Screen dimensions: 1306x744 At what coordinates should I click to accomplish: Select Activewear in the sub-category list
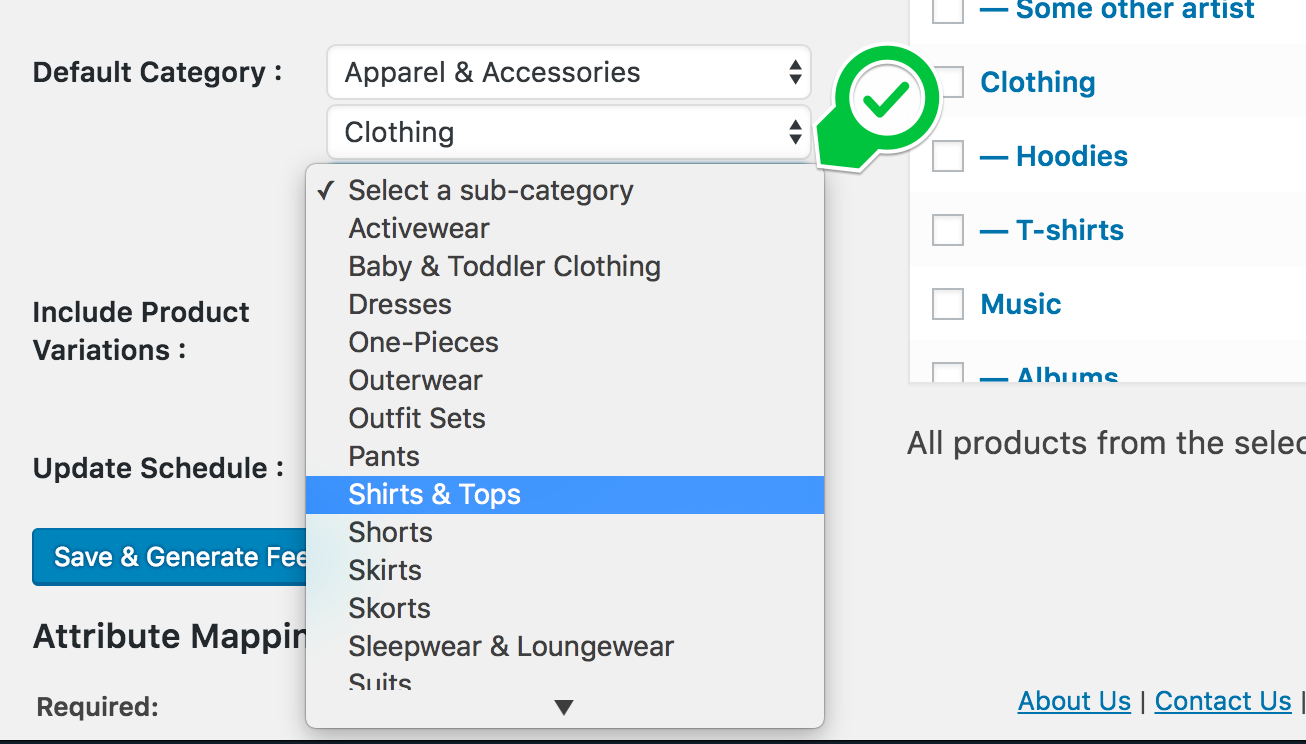click(419, 228)
